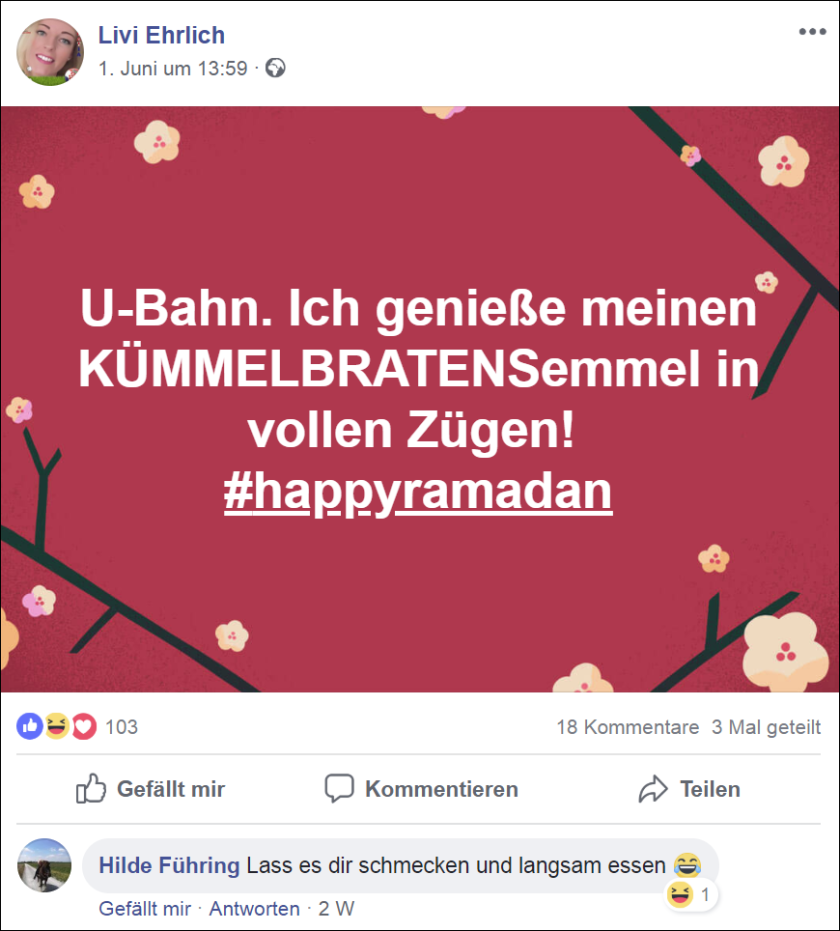
Task: Click the blue thumbs-up reaction icon
Action: pyautogui.click(x=30, y=726)
